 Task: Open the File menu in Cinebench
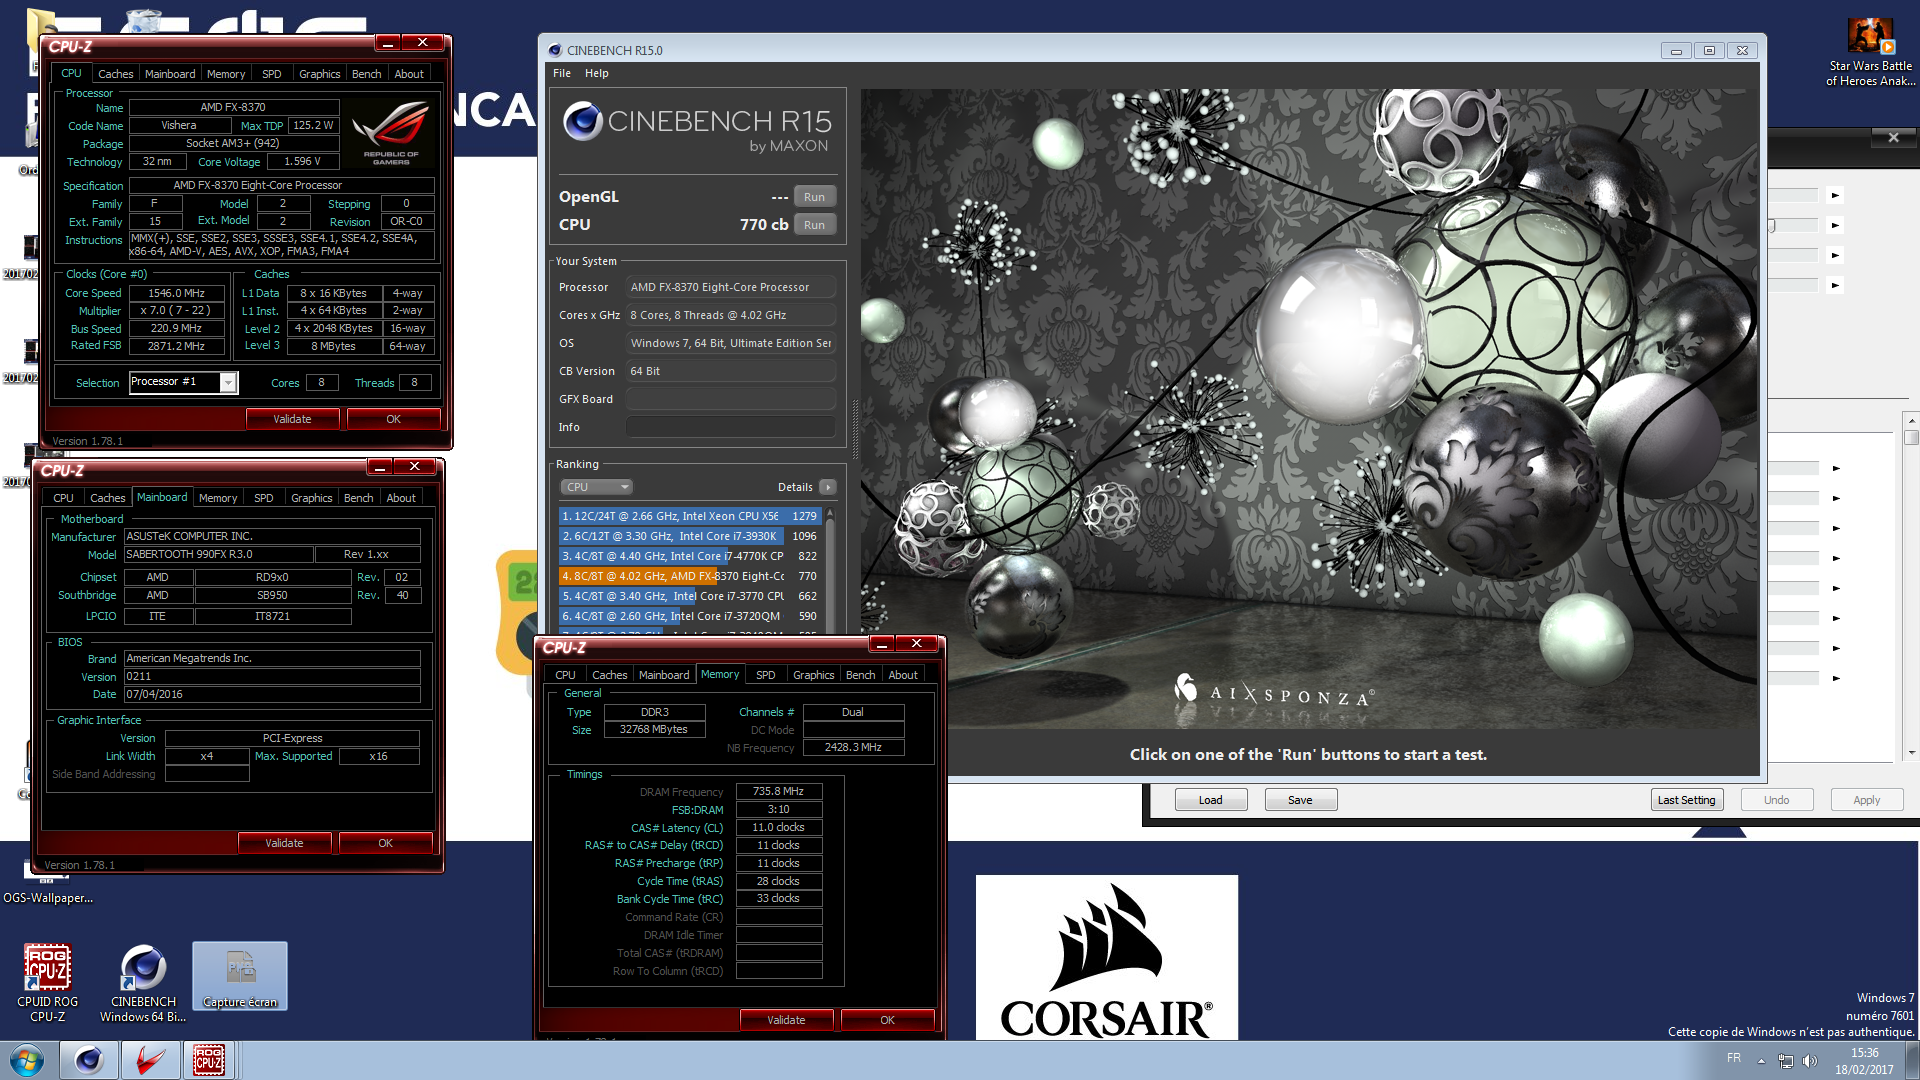[562, 73]
